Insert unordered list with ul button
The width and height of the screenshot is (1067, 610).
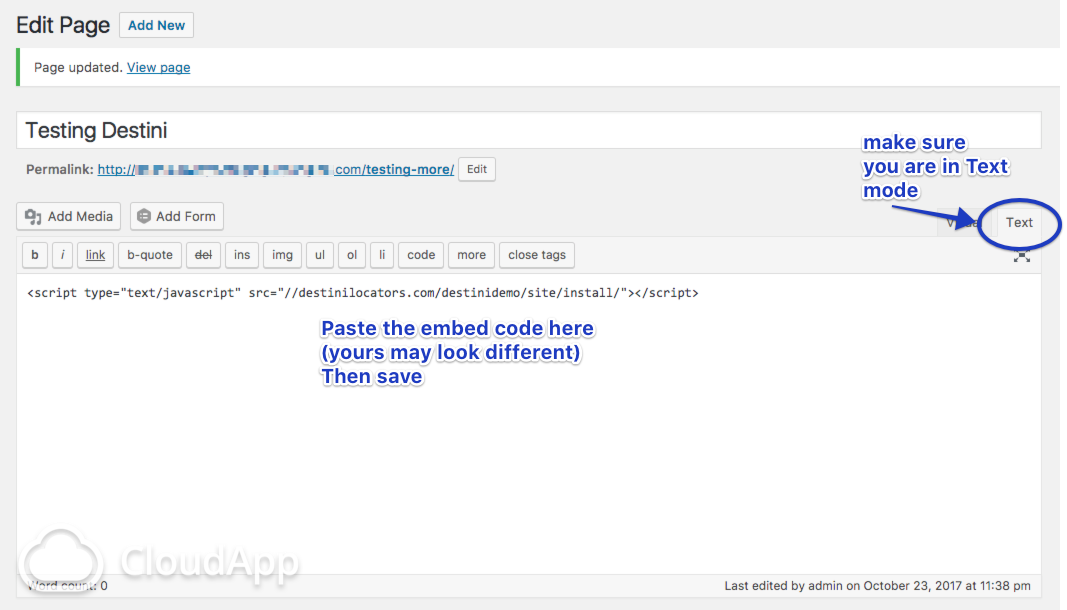(x=320, y=255)
